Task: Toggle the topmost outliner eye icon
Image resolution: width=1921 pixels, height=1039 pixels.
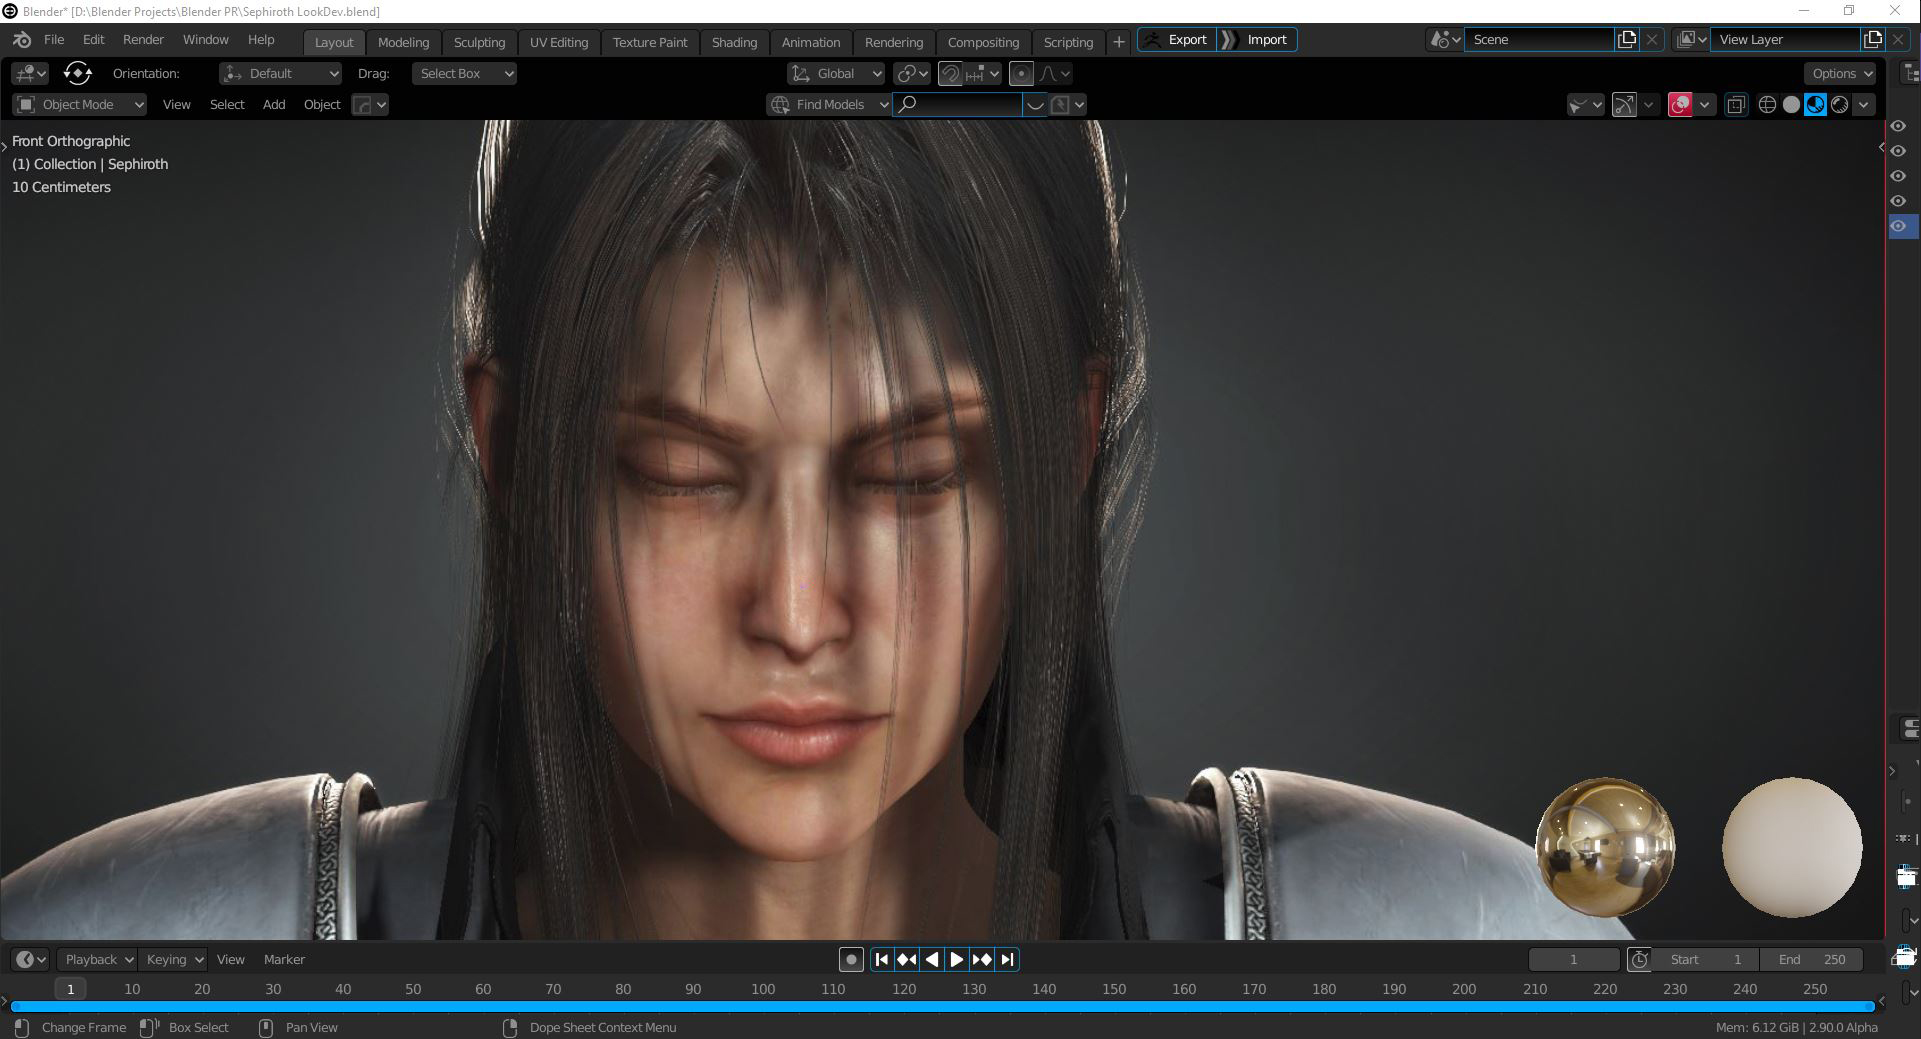Action: click(x=1898, y=126)
